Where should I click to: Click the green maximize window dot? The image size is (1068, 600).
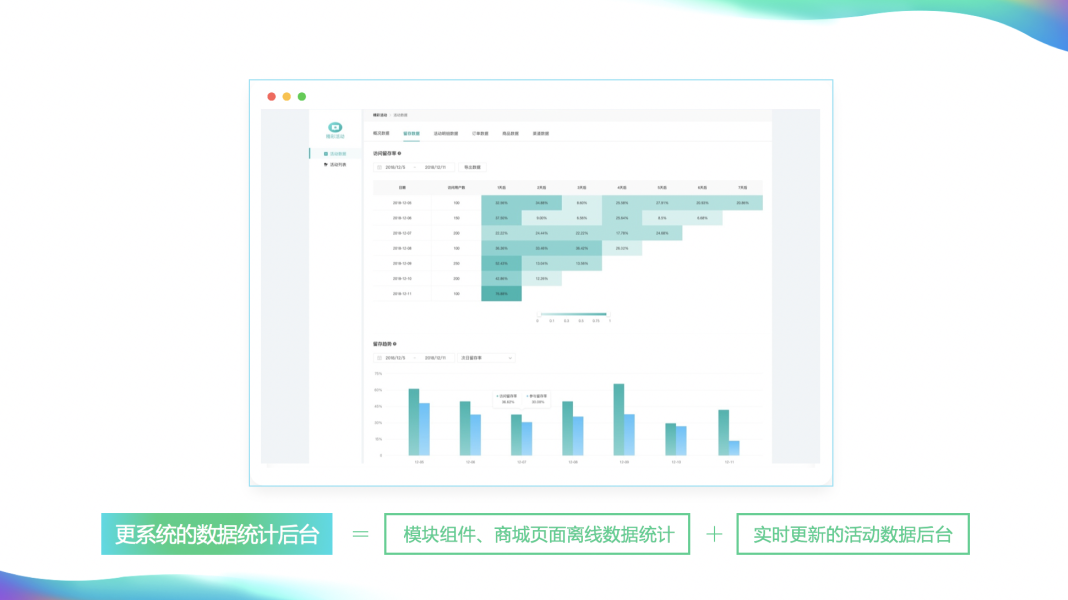click(302, 97)
